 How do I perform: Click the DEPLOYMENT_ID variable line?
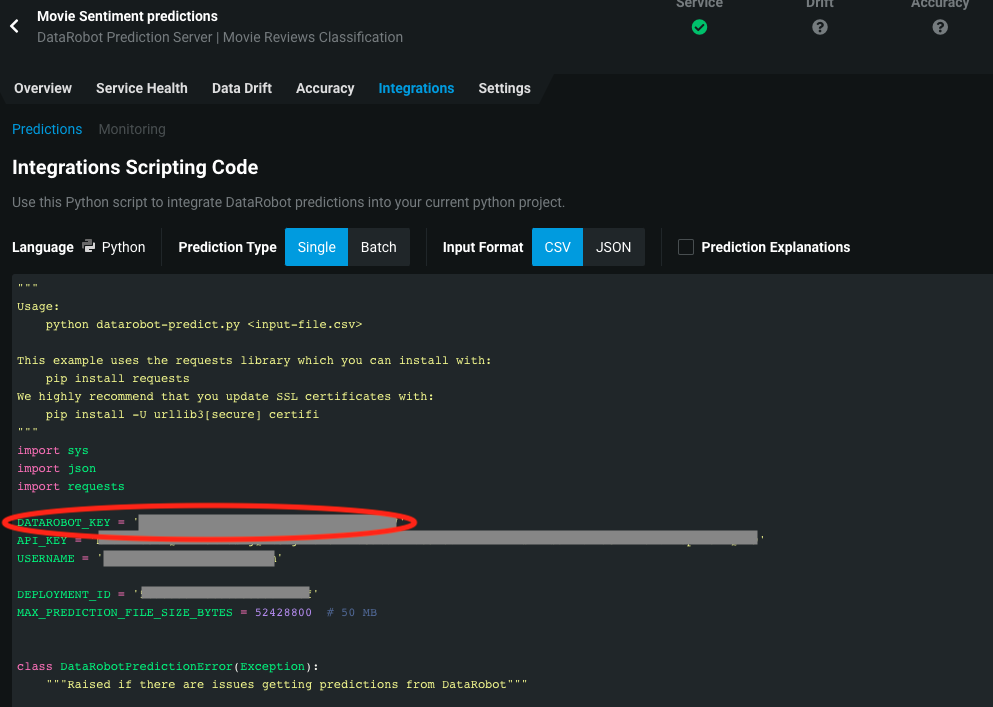[x=167, y=594]
